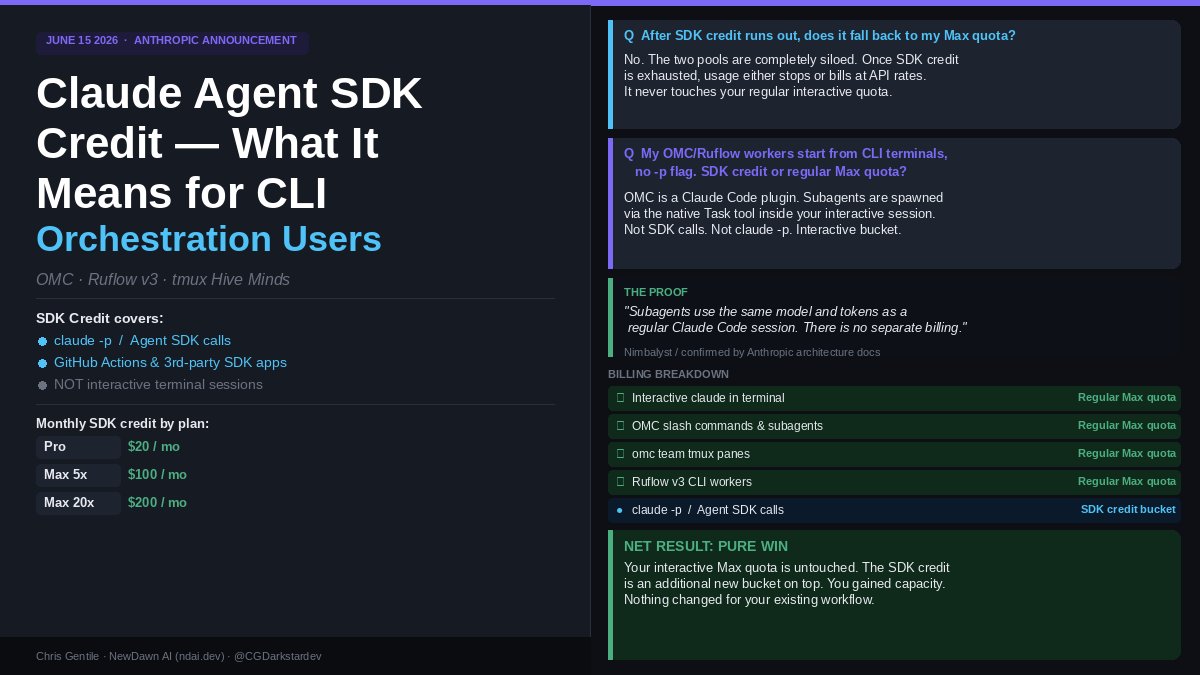Click the blue dot in the SDK credit bucket row
The image size is (1200, 675).
point(620,510)
